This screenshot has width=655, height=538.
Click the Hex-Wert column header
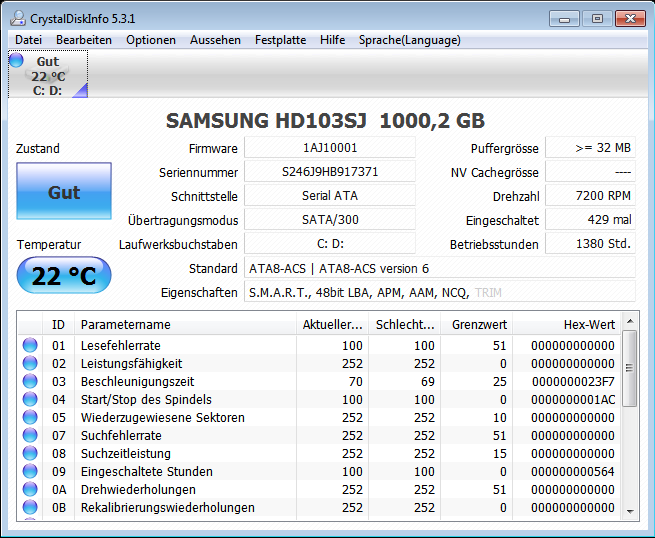567,324
